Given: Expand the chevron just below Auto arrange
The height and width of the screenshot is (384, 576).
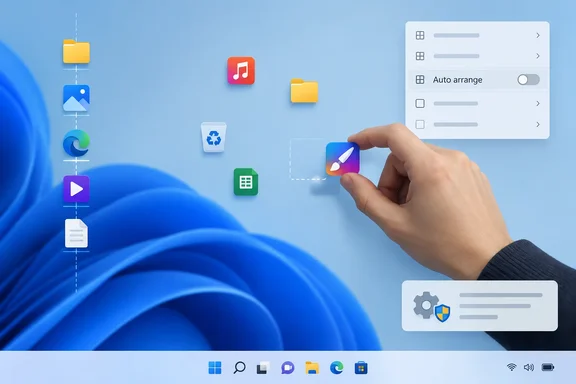Looking at the screenshot, I should [x=538, y=104].
